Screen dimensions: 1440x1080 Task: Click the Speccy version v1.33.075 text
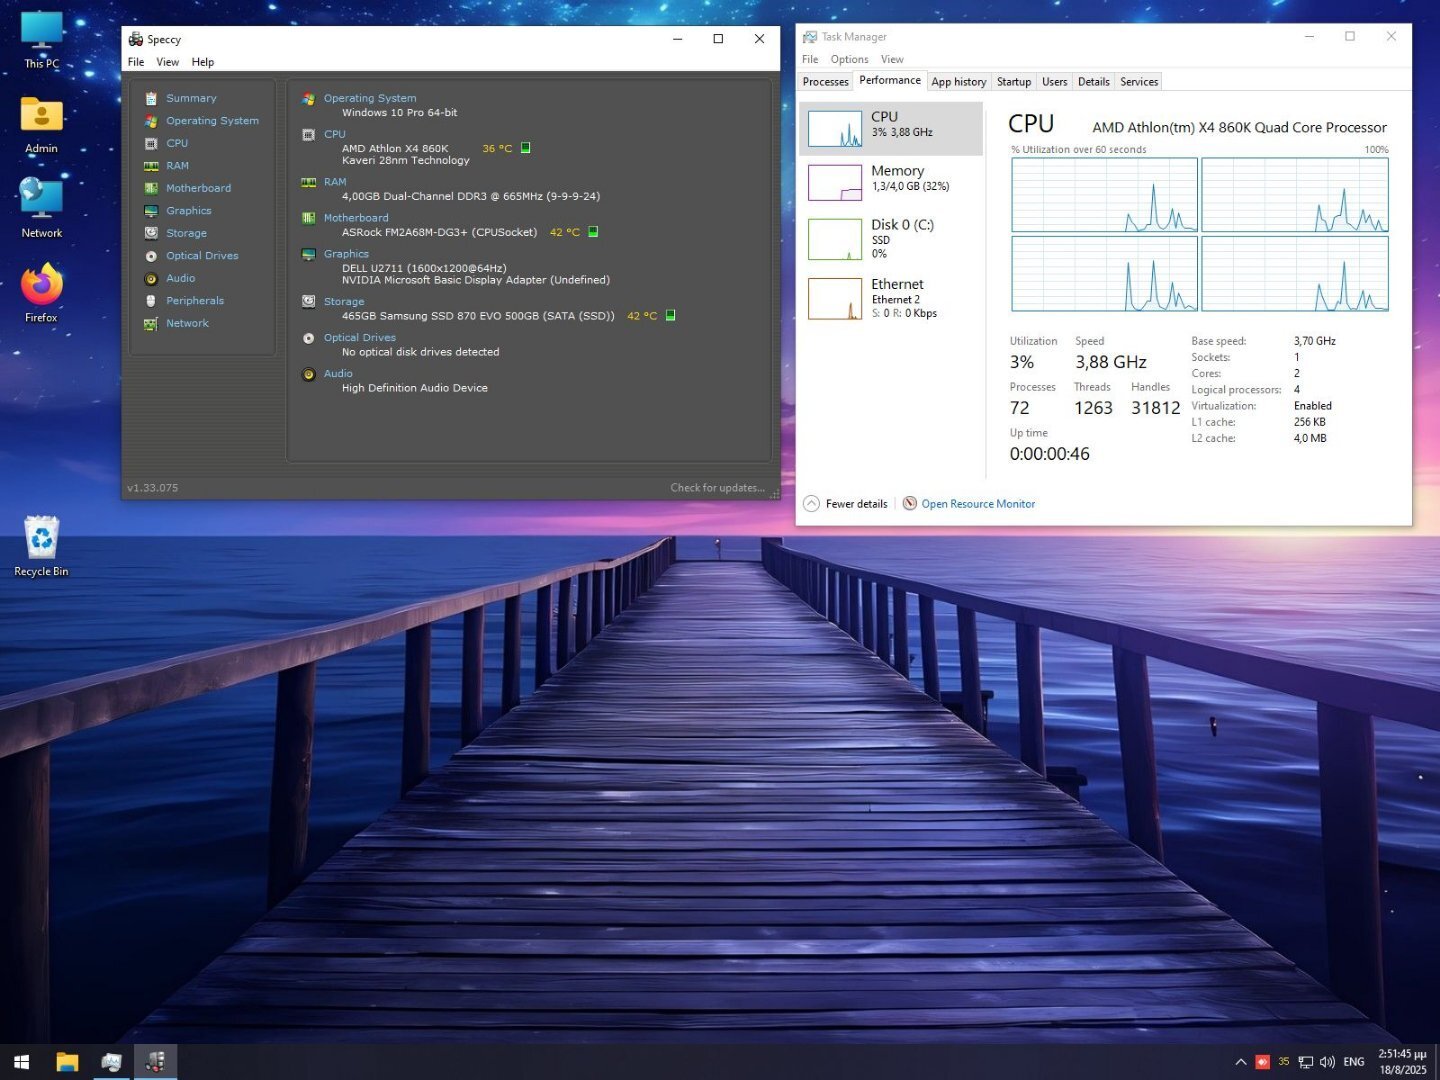click(153, 488)
